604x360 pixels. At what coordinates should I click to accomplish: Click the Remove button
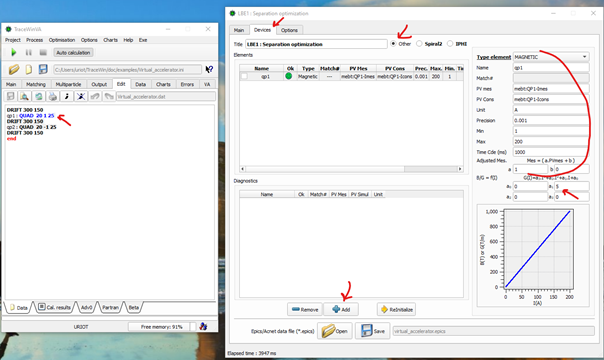pyautogui.click(x=305, y=309)
